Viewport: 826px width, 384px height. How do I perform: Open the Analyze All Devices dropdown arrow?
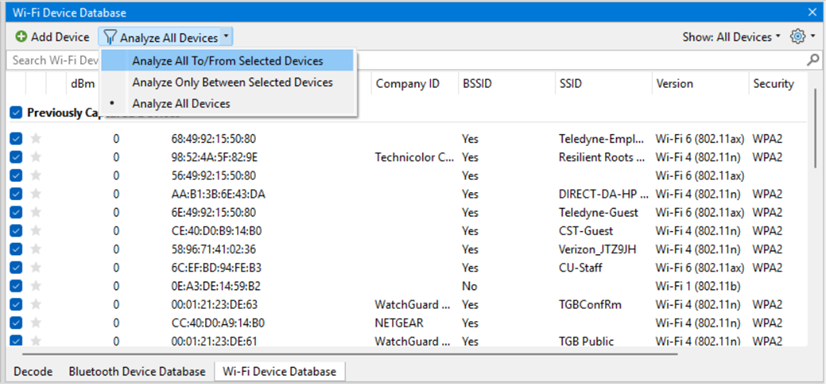(226, 37)
